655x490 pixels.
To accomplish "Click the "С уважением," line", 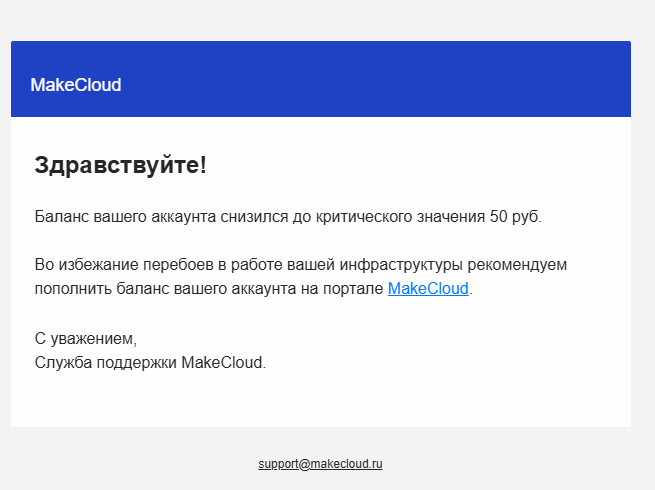I will [x=86, y=339].
